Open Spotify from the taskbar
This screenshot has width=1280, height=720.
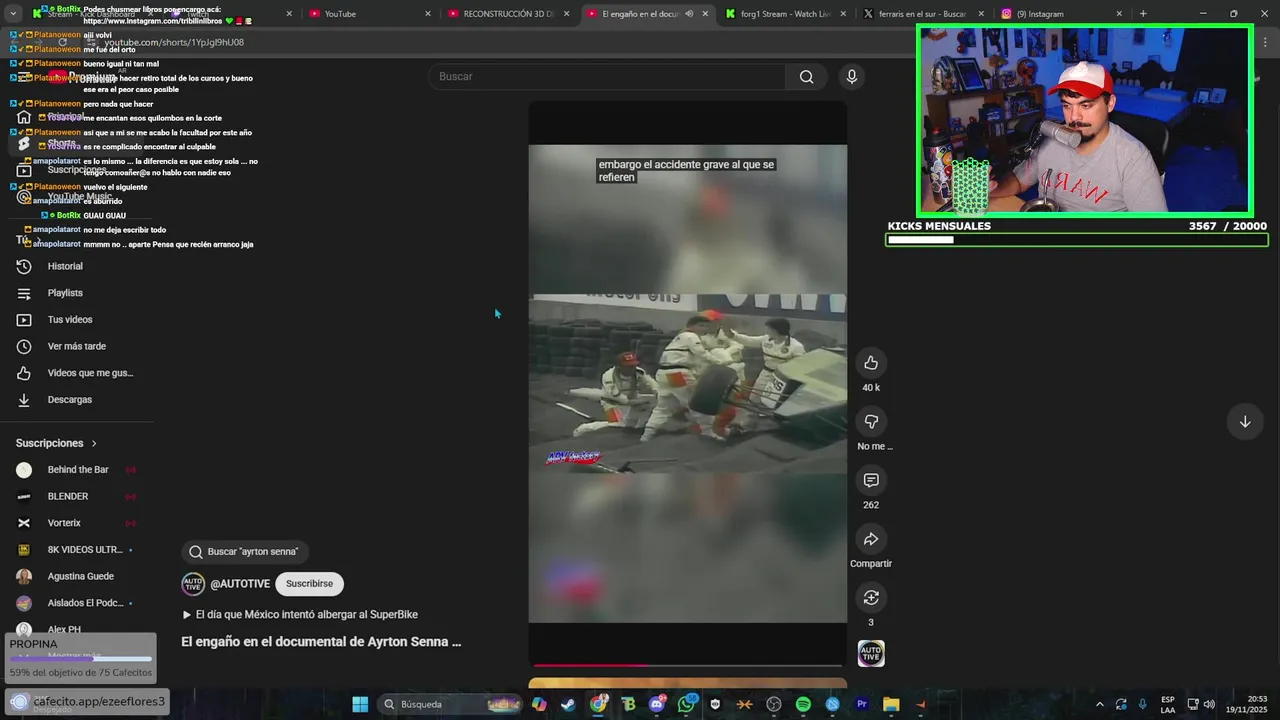(x=803, y=704)
